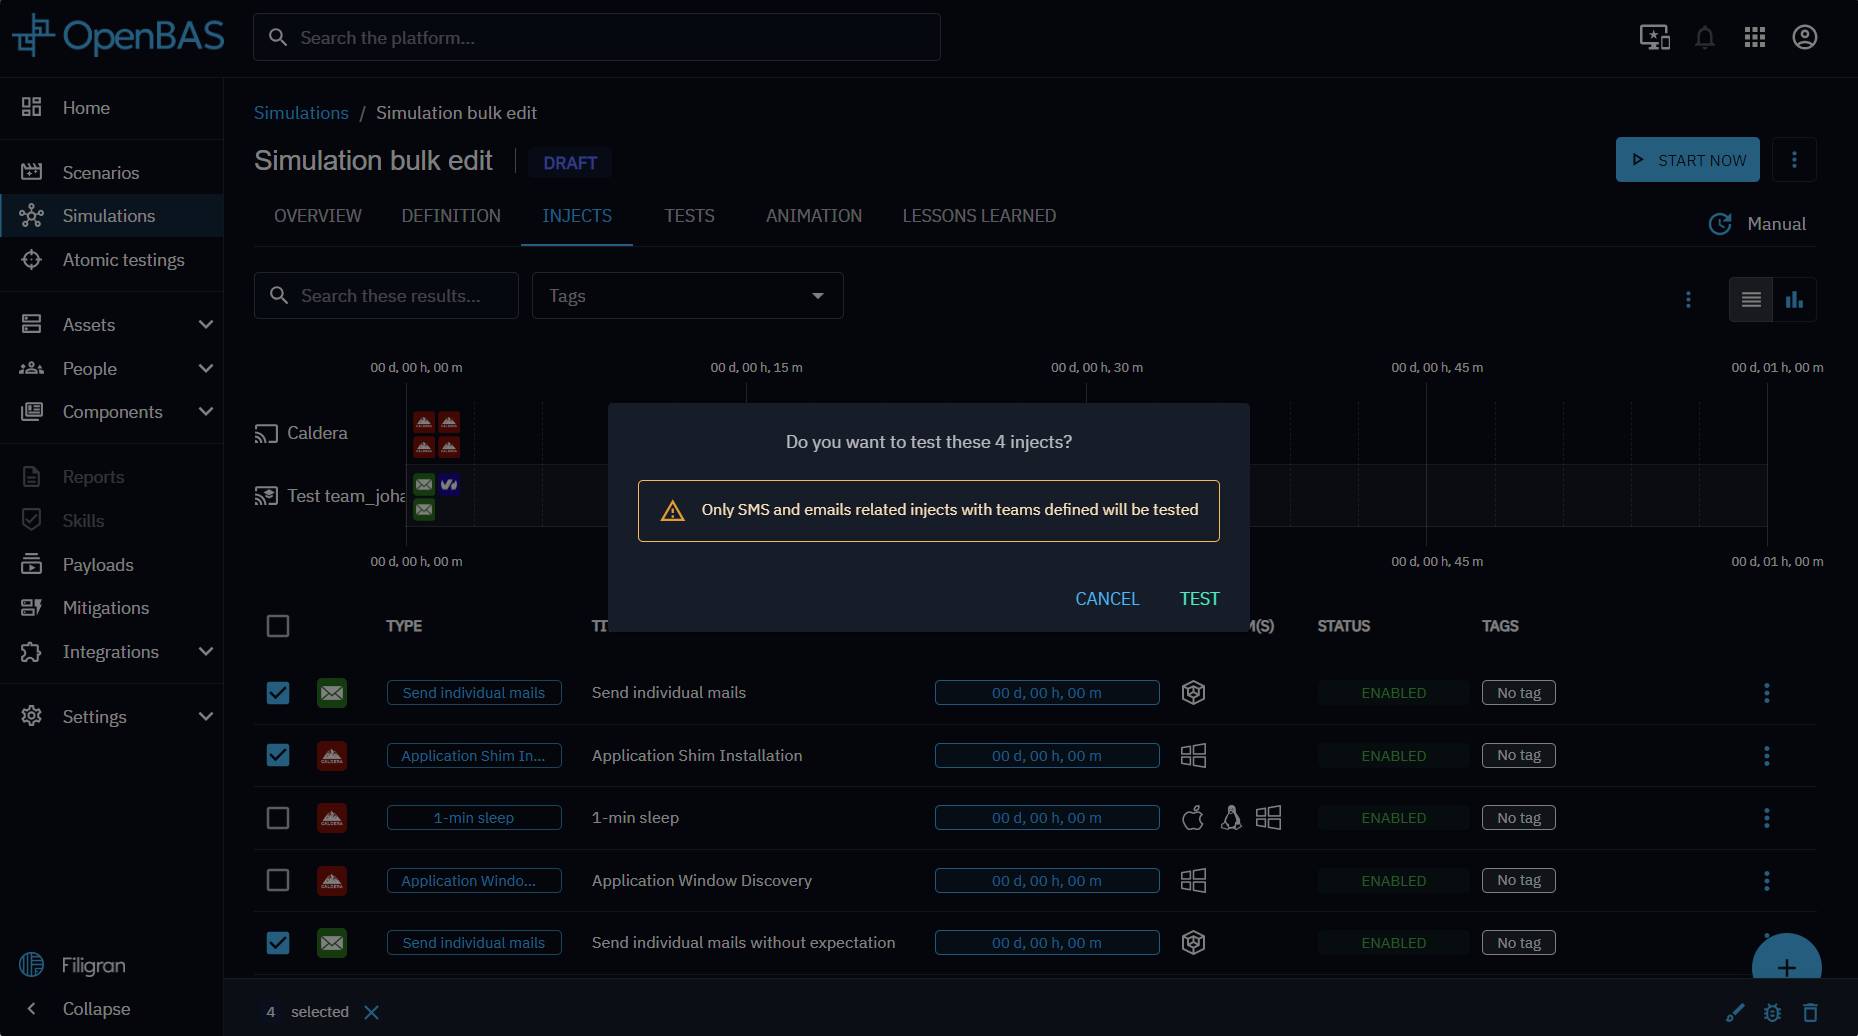Open the Lessons Learned tab

pyautogui.click(x=979, y=216)
